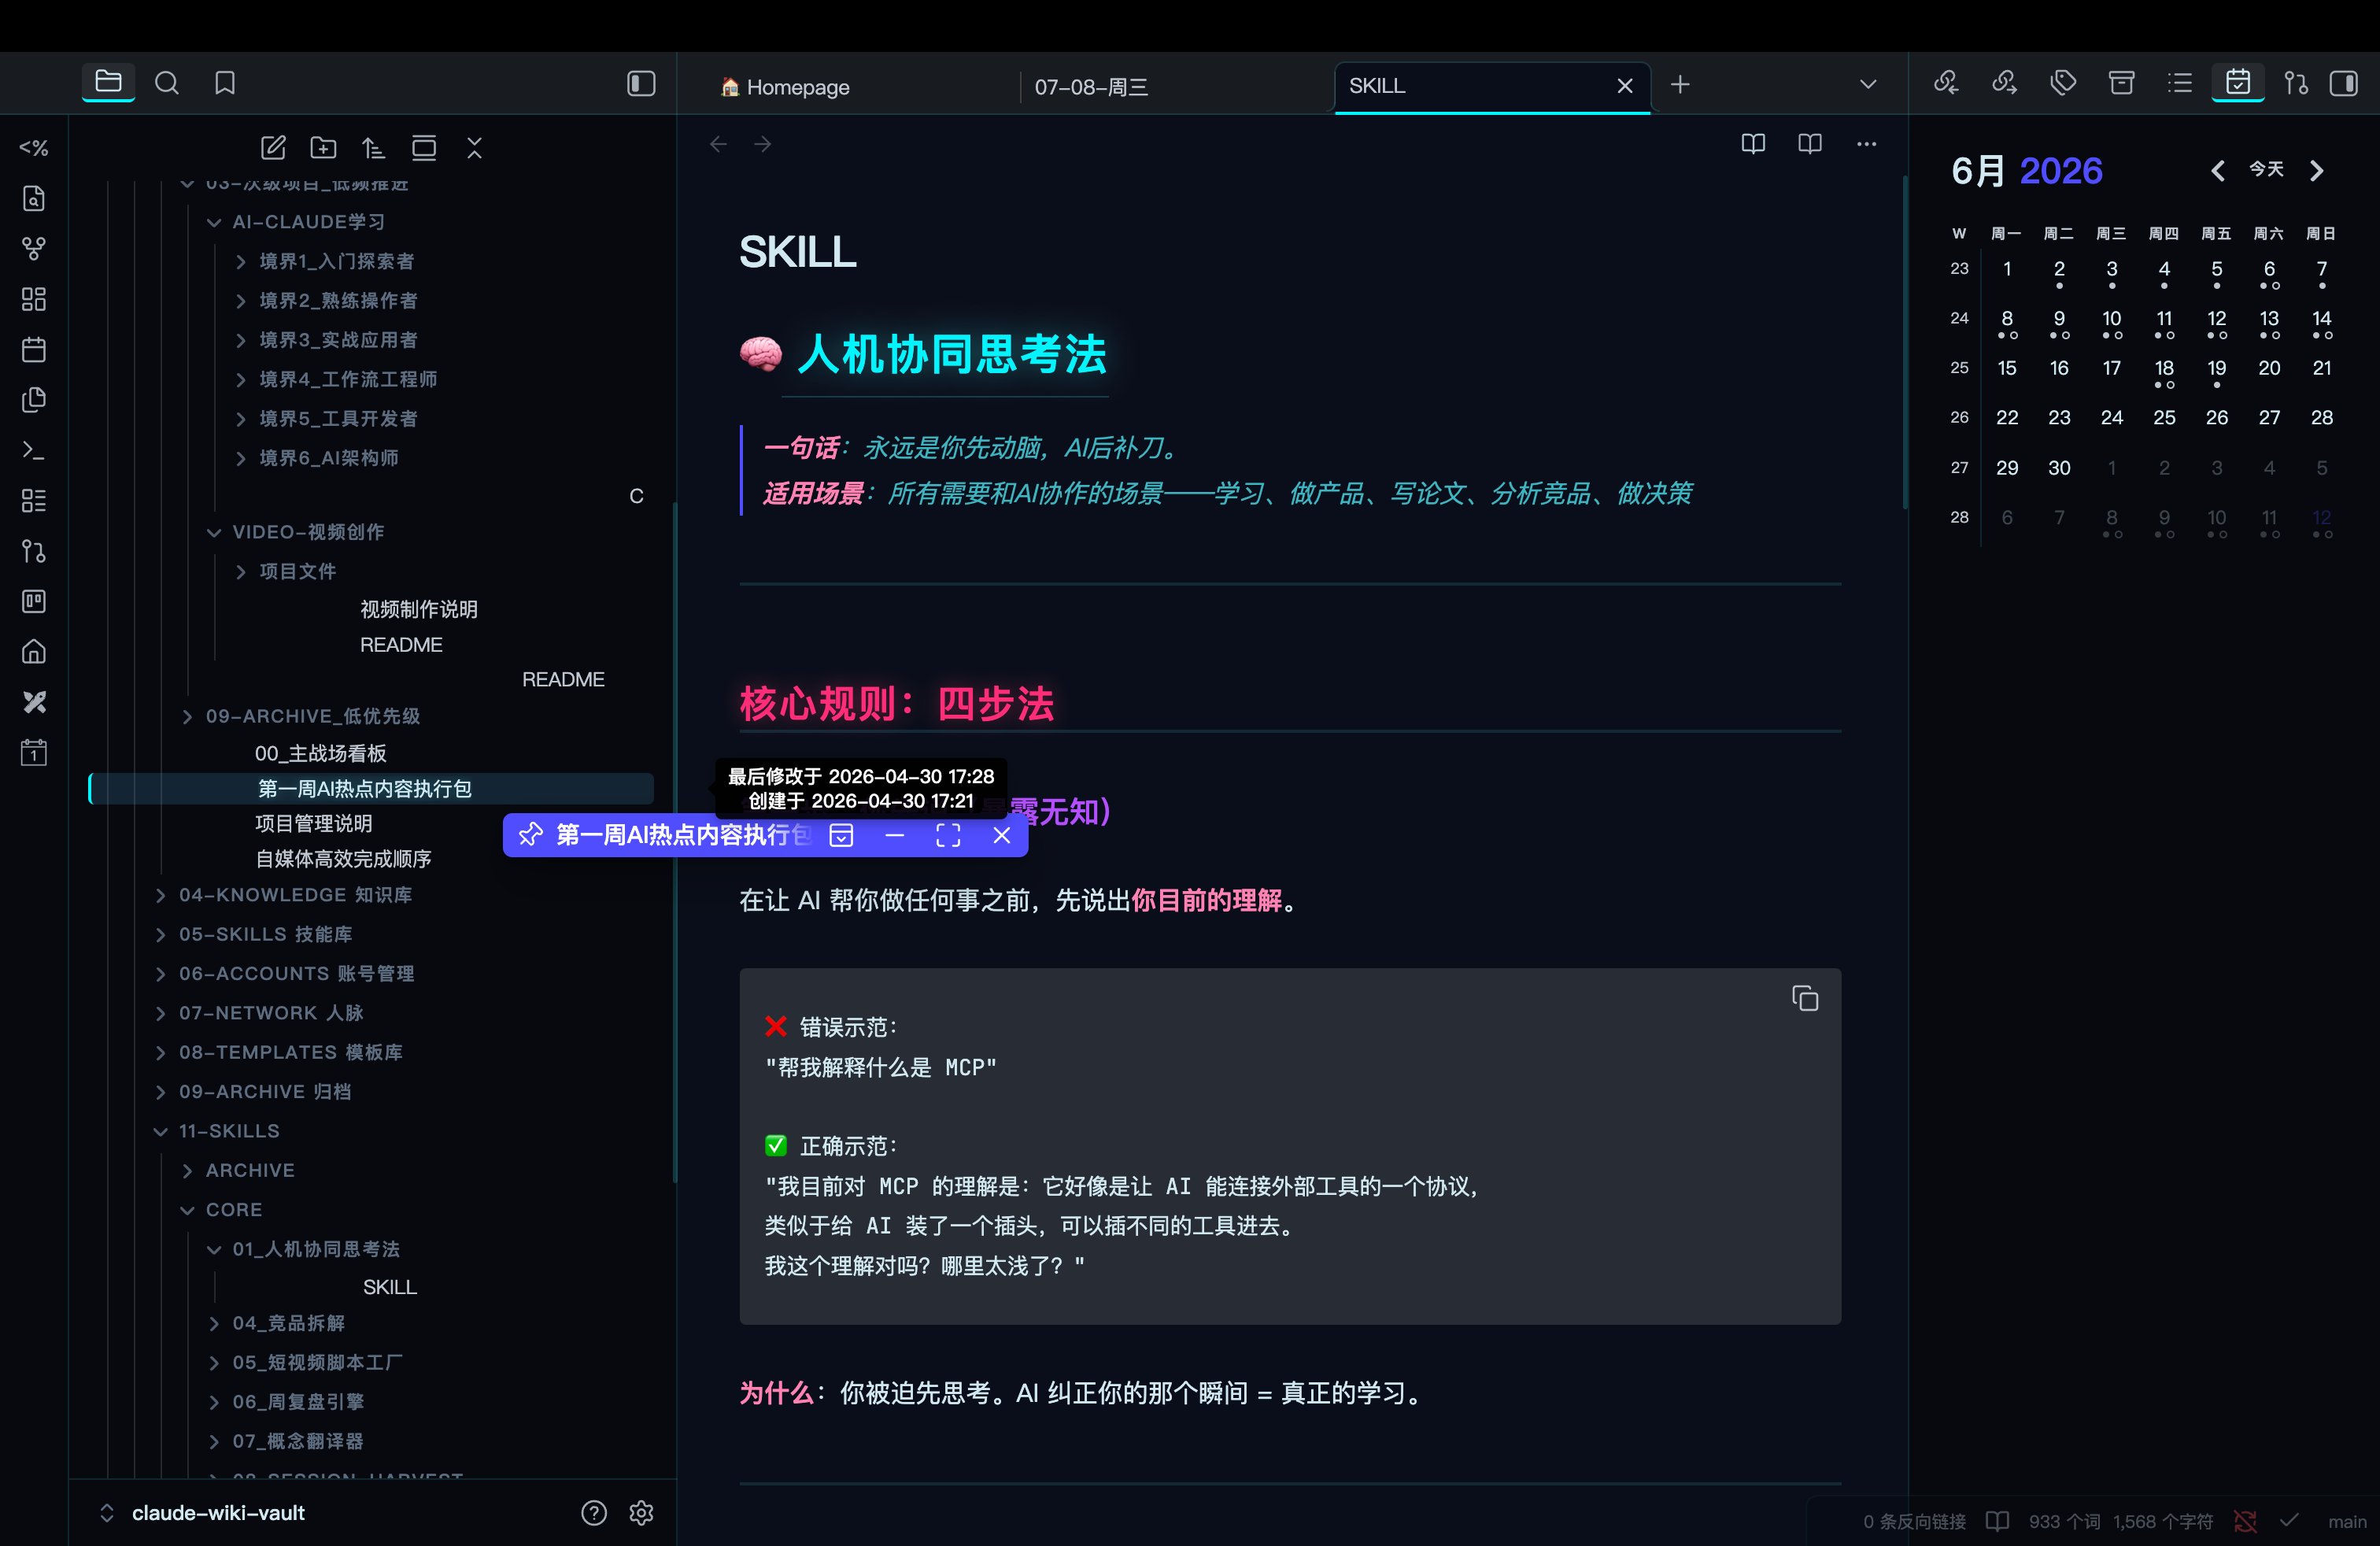Maximize the floating popover window

[948, 835]
